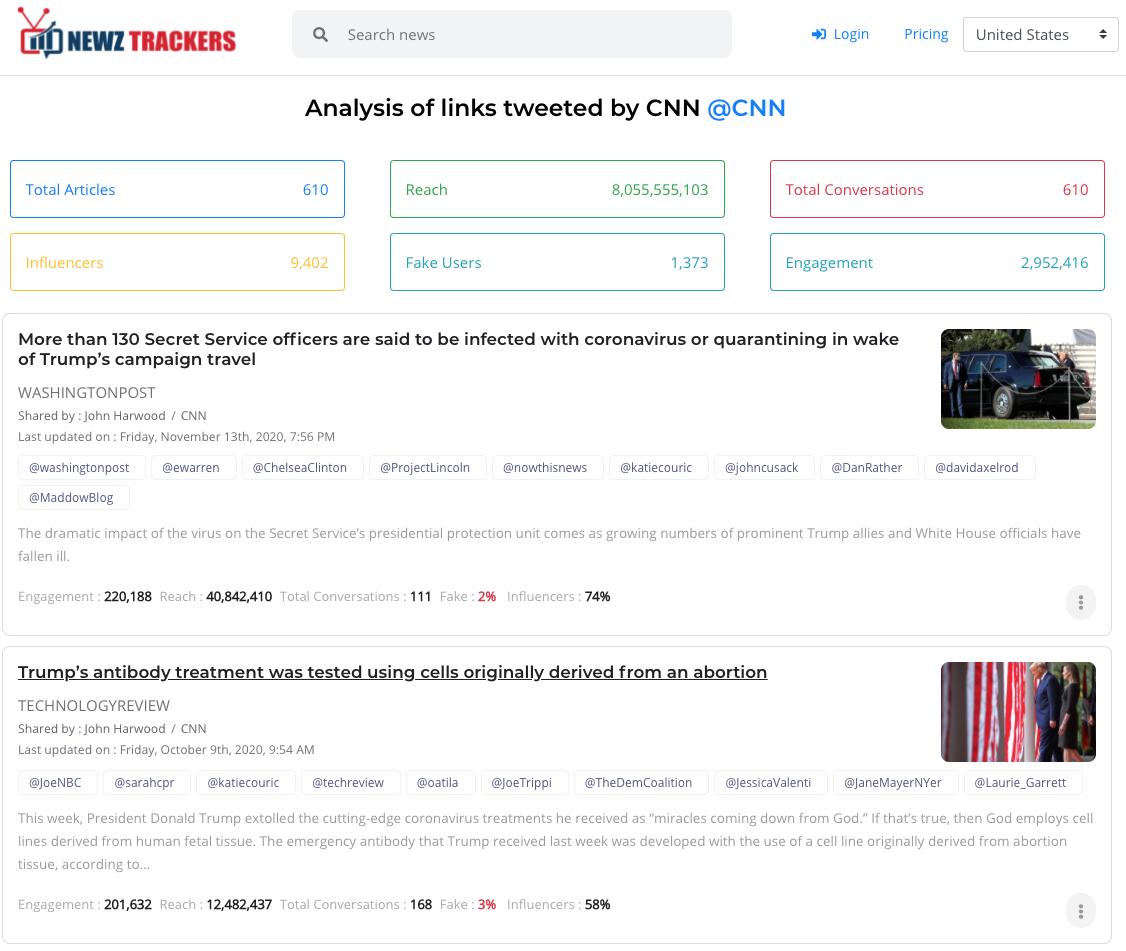1126x951 pixels.
Task: Click the presidential limousine article thumbnail
Action: coord(1018,379)
